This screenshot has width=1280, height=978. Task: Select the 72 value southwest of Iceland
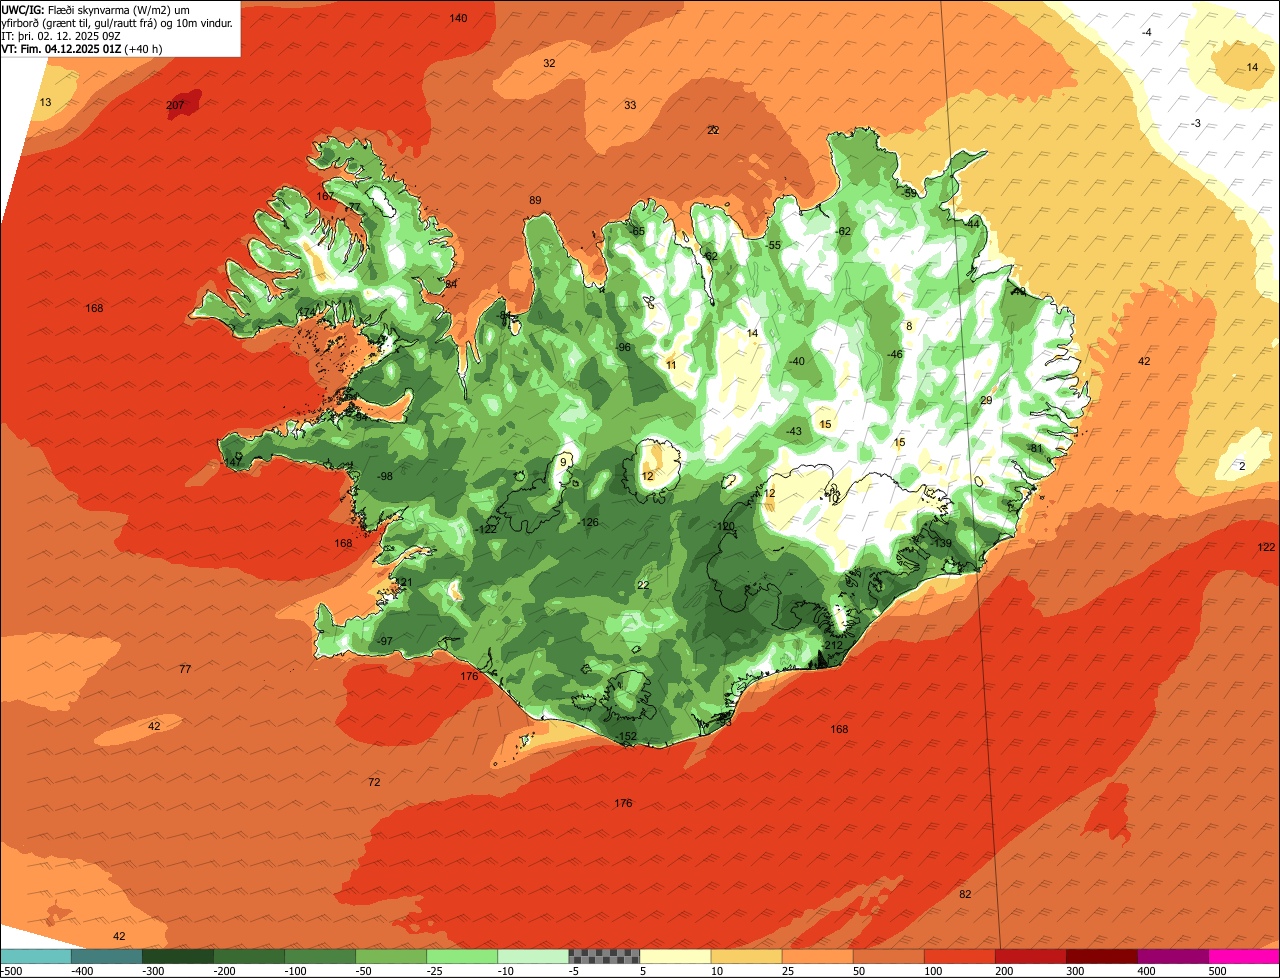tap(374, 782)
